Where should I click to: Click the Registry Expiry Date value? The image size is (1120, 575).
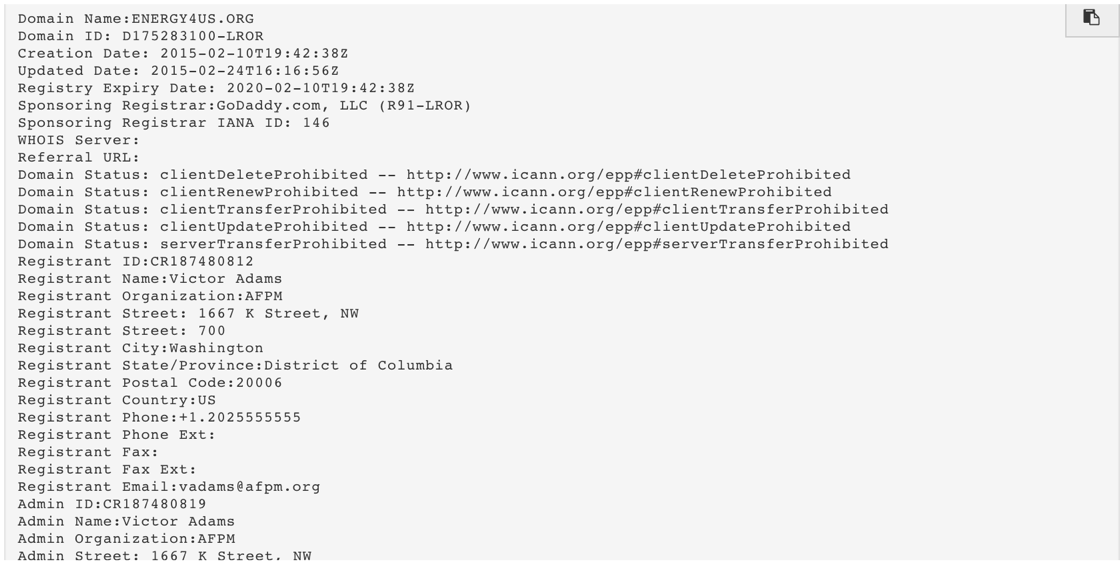pos(321,88)
